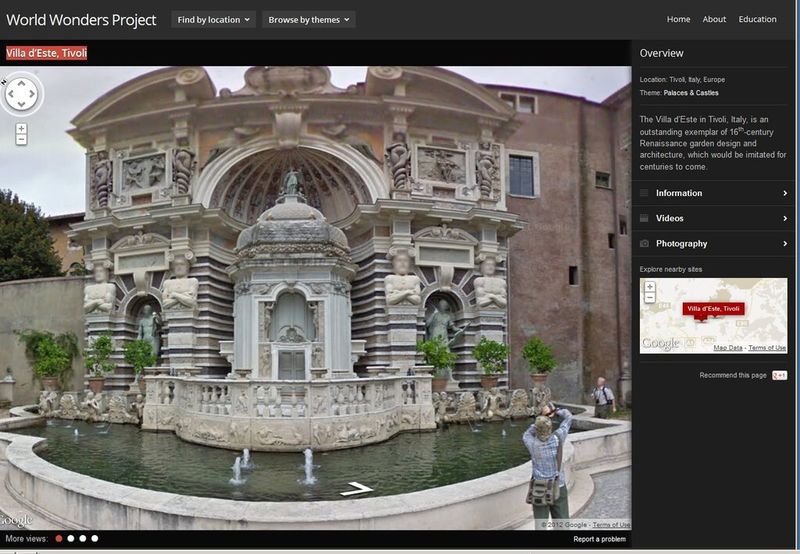The height and width of the screenshot is (554, 800).
Task: Click the Photography camera icon
Action: point(644,243)
